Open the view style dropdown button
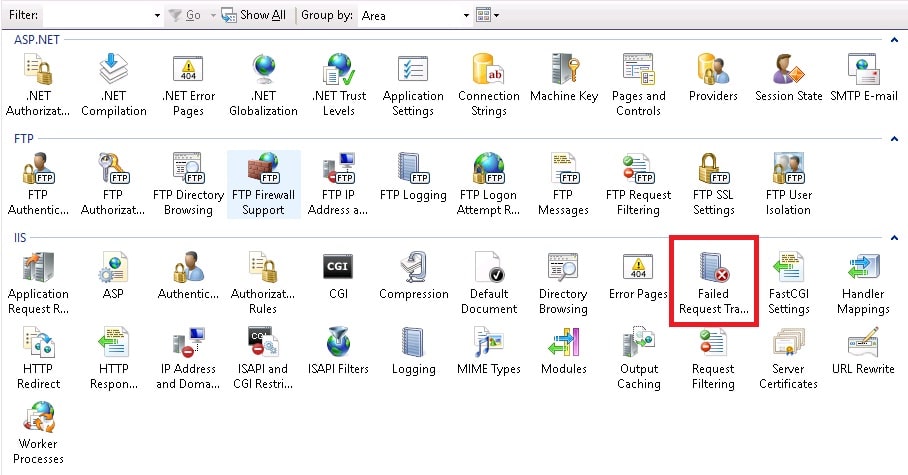This screenshot has height=475, width=908. click(x=488, y=15)
